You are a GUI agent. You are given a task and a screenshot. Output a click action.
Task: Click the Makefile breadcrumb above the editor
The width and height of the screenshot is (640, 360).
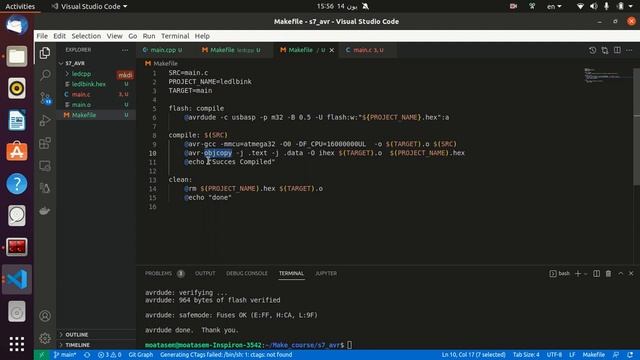161,63
